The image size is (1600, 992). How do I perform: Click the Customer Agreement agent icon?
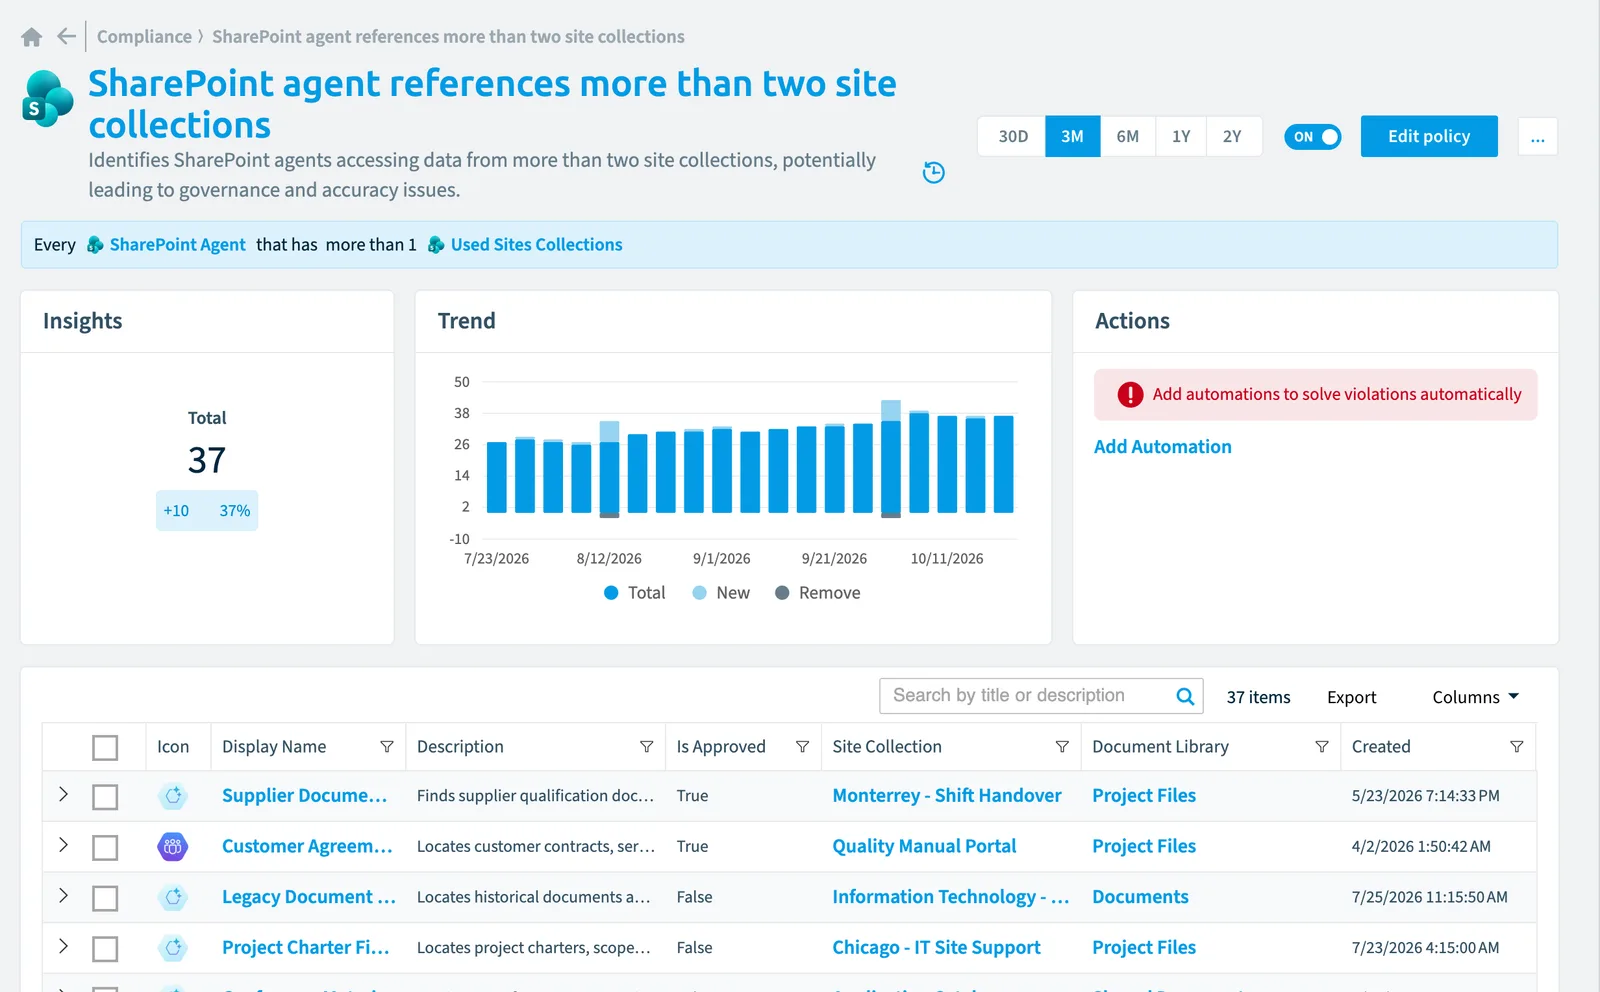[x=173, y=847]
